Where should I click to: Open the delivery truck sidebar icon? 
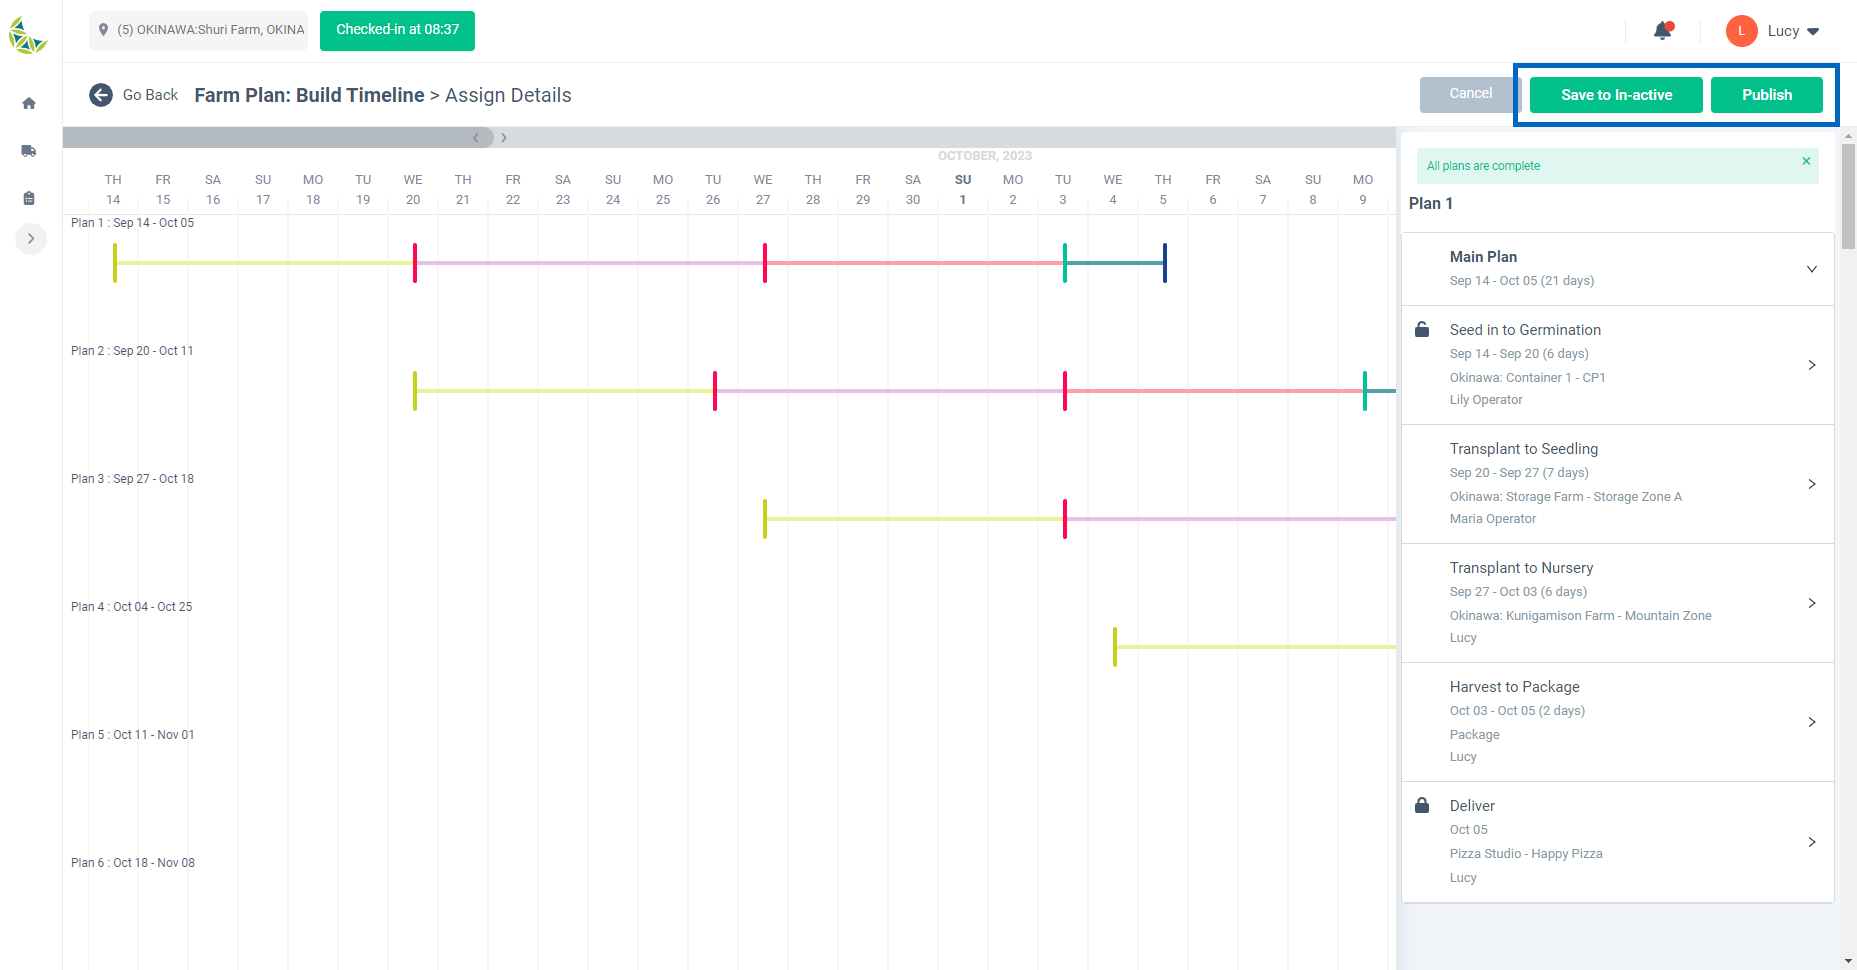29,151
